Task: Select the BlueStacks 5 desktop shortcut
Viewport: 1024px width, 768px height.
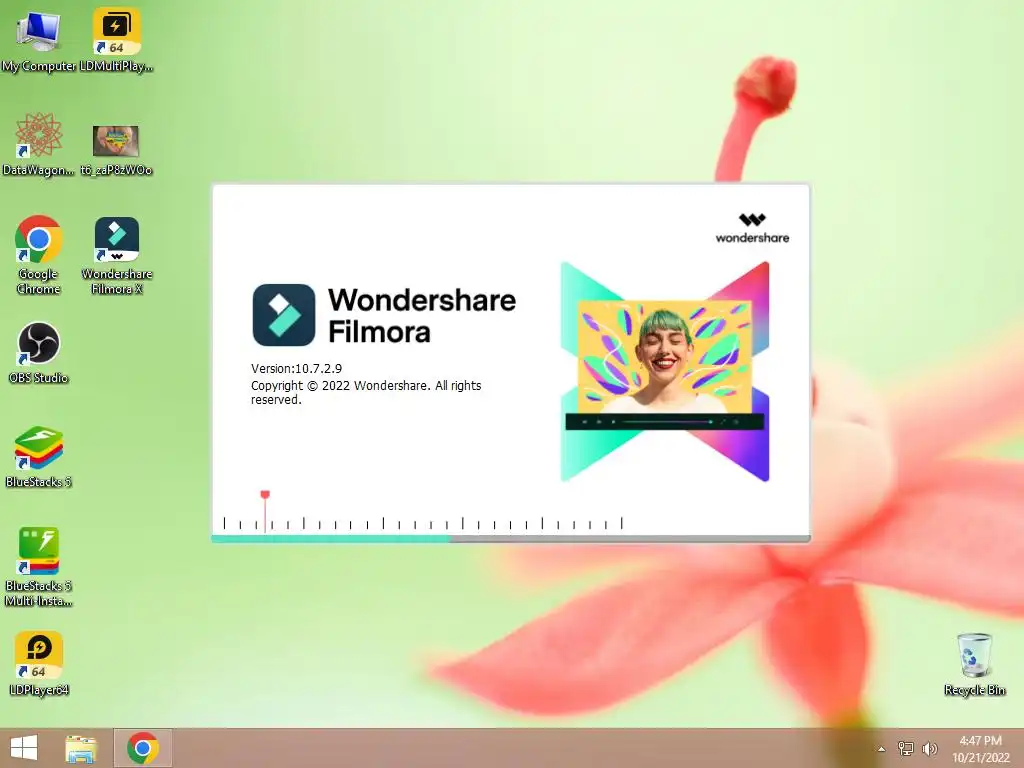Action: click(x=39, y=457)
